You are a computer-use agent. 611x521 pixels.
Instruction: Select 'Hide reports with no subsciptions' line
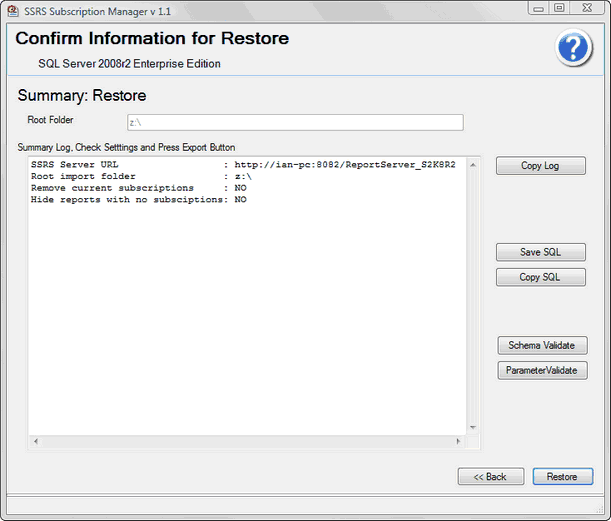pyautogui.click(x=139, y=200)
